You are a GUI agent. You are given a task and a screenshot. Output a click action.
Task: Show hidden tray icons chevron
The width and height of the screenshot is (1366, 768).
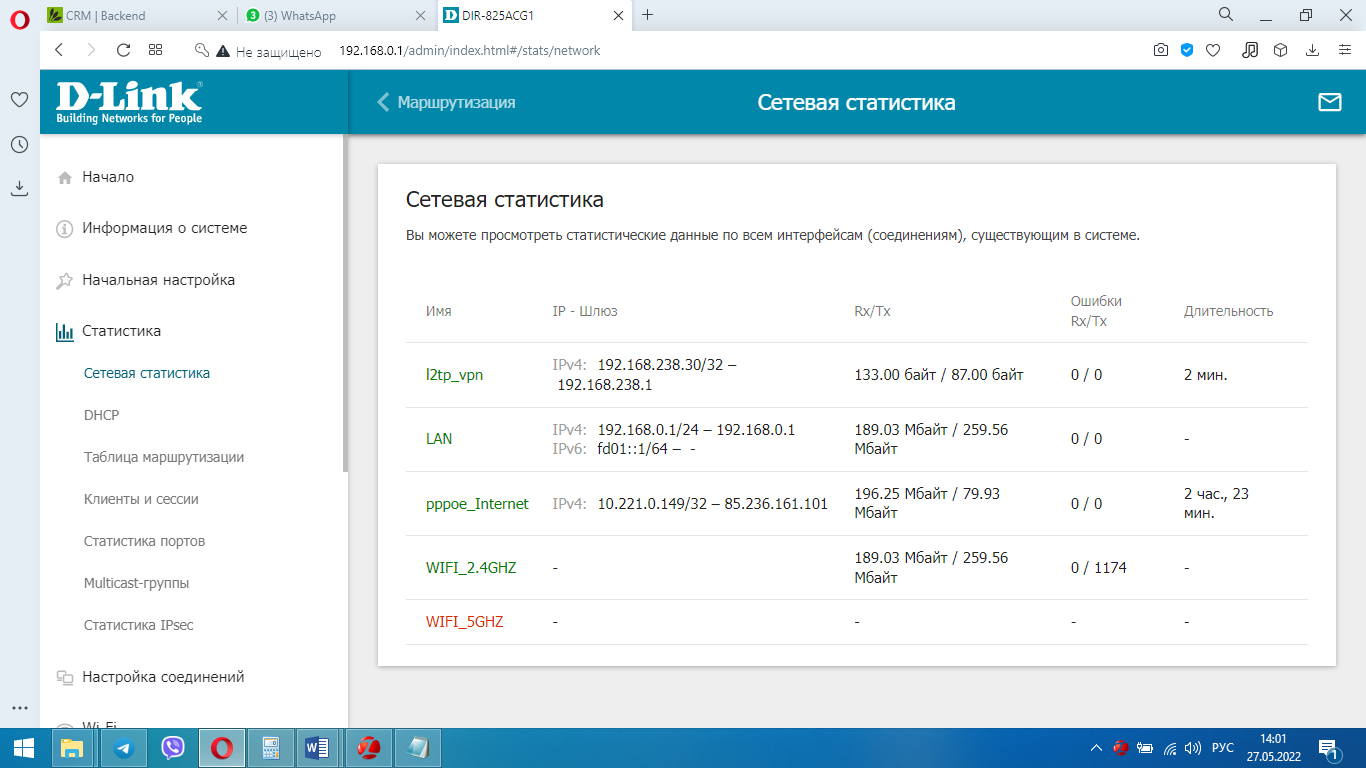pyautogui.click(x=1096, y=748)
